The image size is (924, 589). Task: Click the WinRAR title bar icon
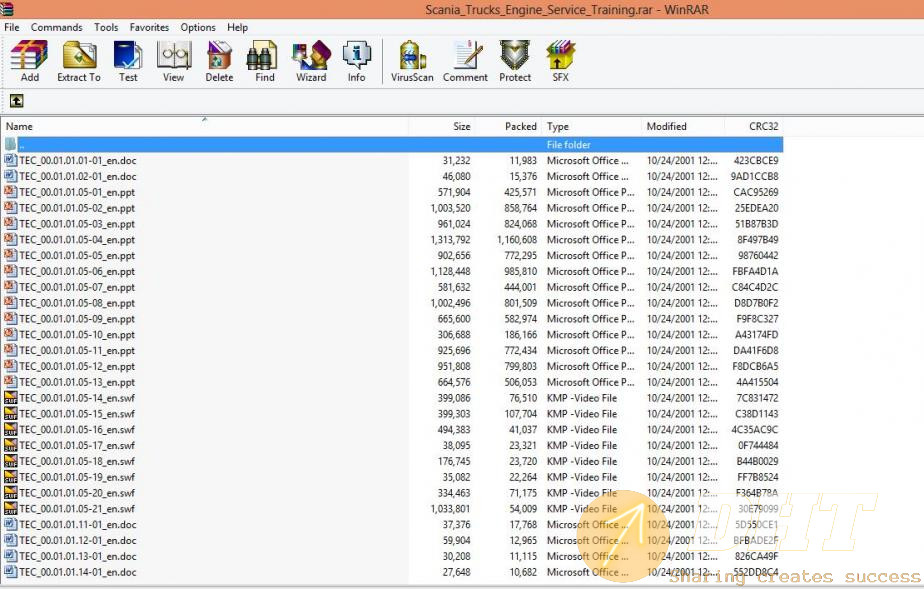coord(7,9)
